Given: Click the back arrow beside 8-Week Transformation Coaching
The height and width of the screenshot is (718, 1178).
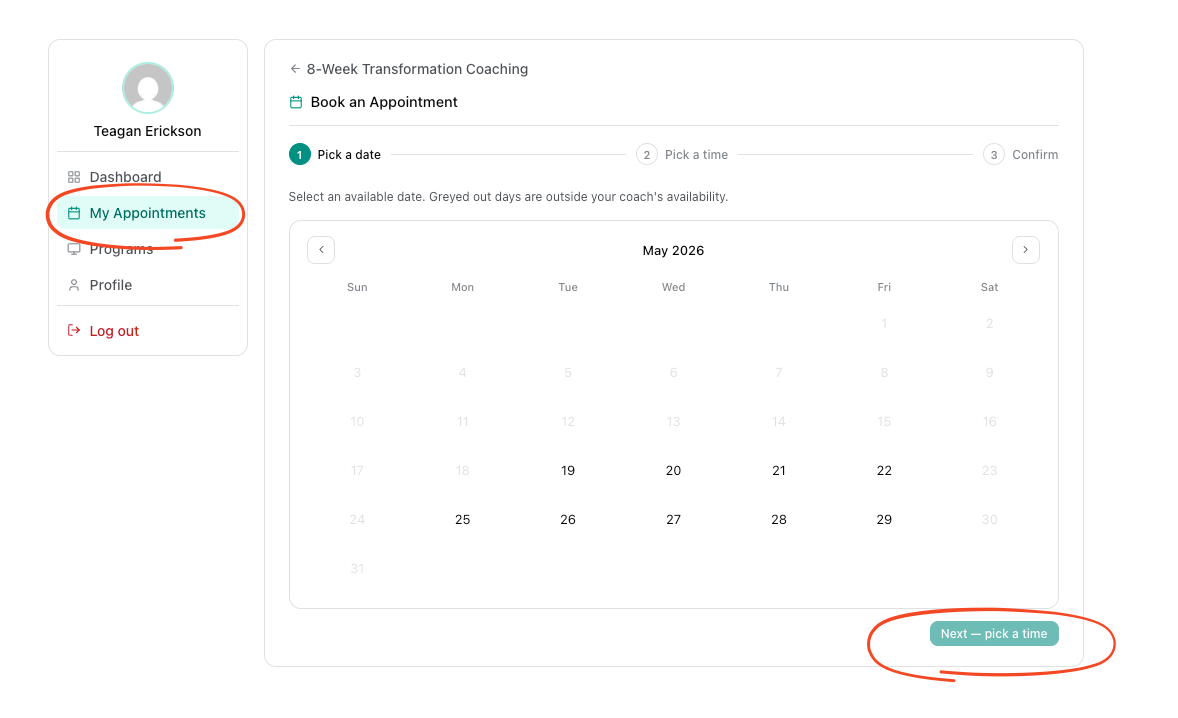Looking at the screenshot, I should (x=295, y=69).
